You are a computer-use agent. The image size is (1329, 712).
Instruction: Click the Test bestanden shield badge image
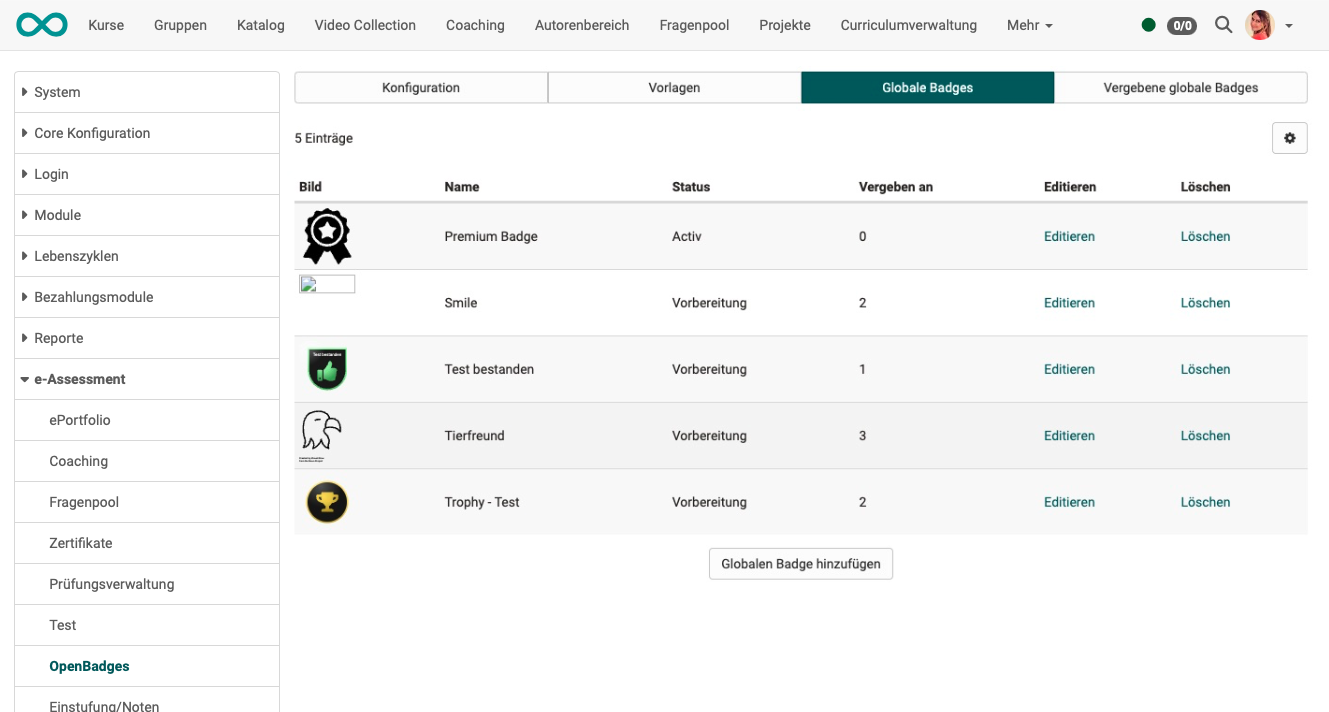[x=327, y=369]
